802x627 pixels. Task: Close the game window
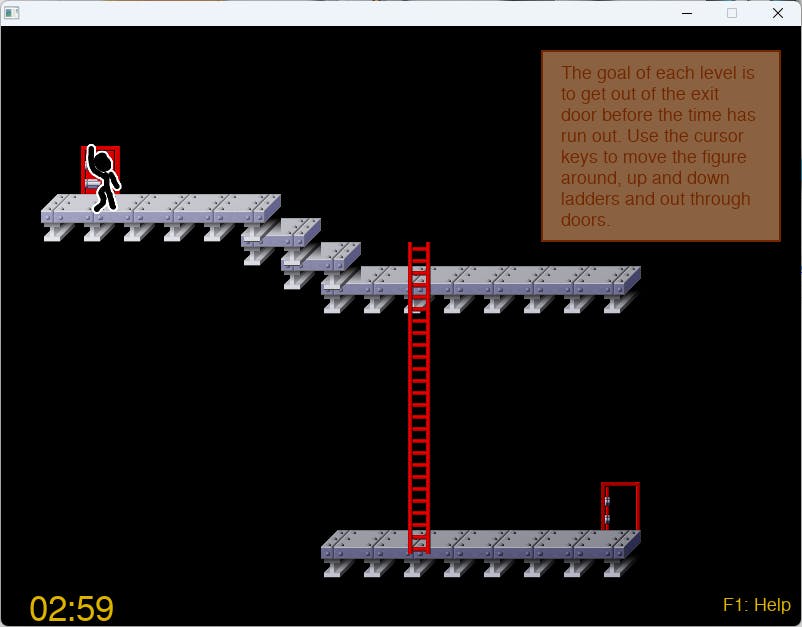(x=778, y=13)
